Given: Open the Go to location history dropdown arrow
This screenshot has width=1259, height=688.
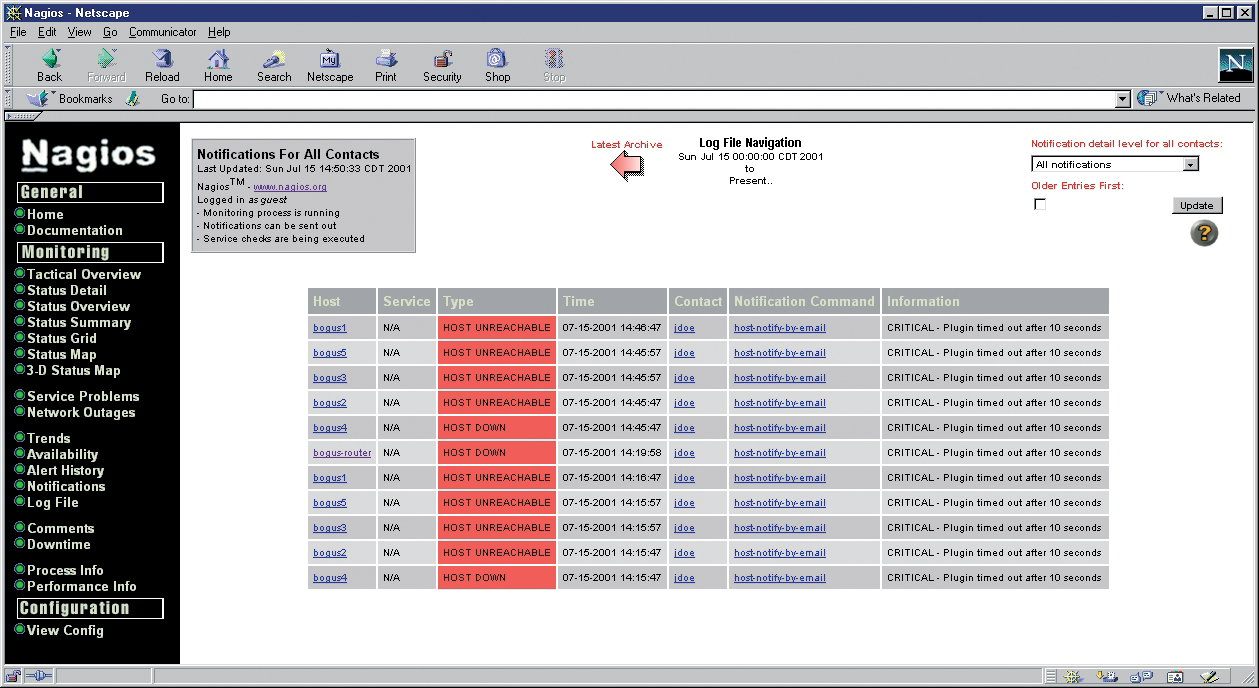Looking at the screenshot, I should coord(1122,99).
